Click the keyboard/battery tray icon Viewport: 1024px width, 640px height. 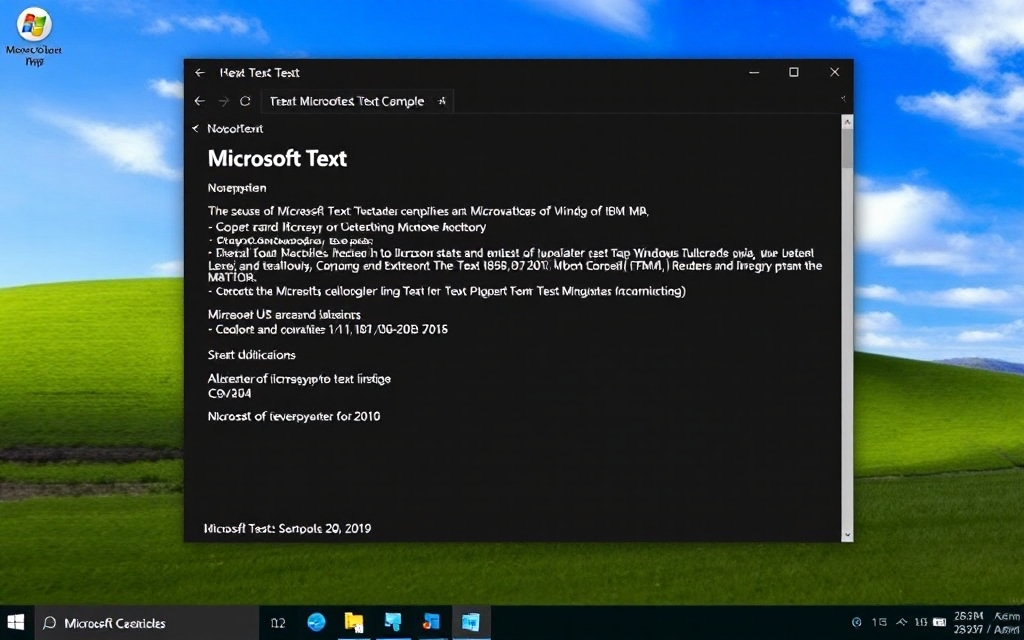coord(939,622)
